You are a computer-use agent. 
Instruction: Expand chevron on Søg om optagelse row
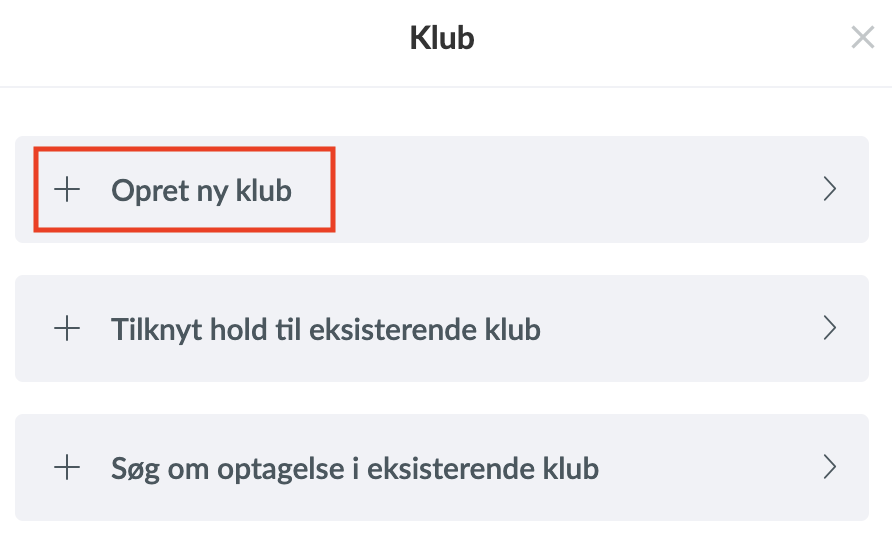pos(830,467)
